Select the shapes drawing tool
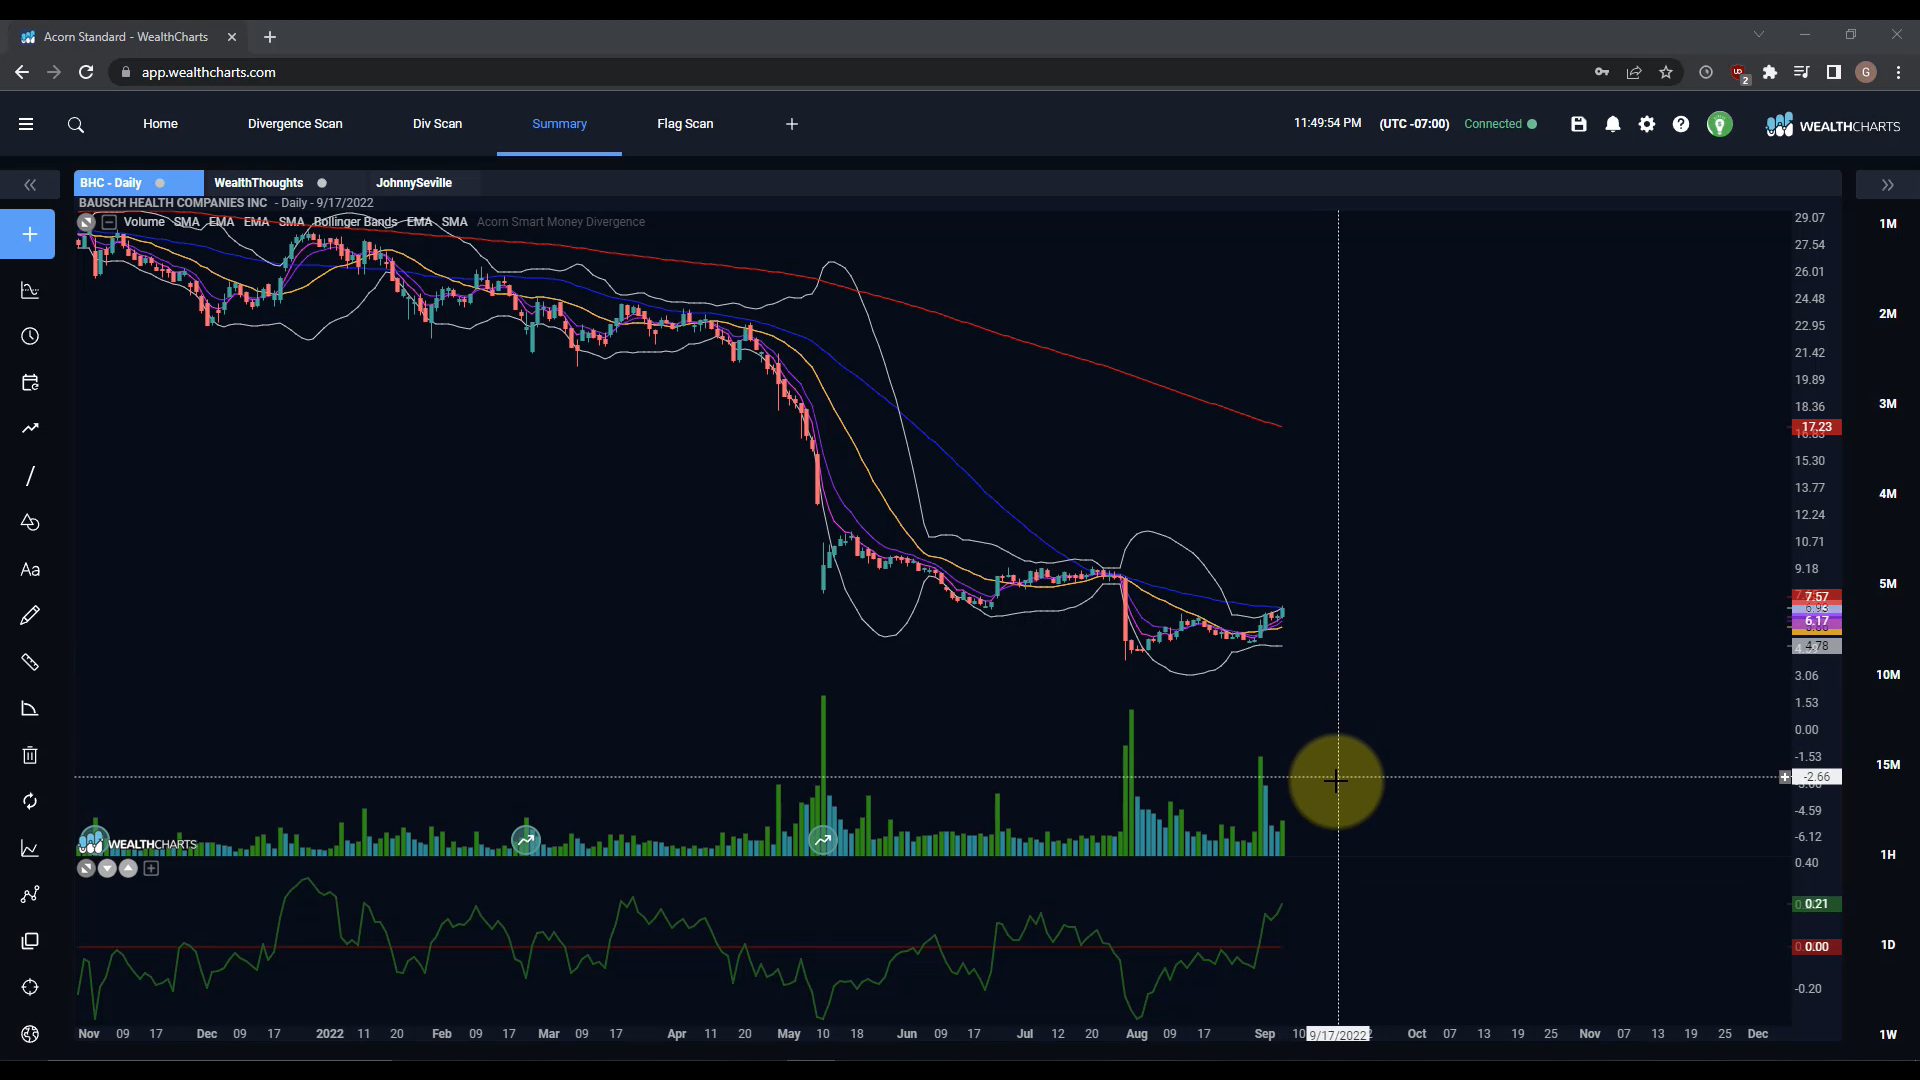 pos(30,522)
